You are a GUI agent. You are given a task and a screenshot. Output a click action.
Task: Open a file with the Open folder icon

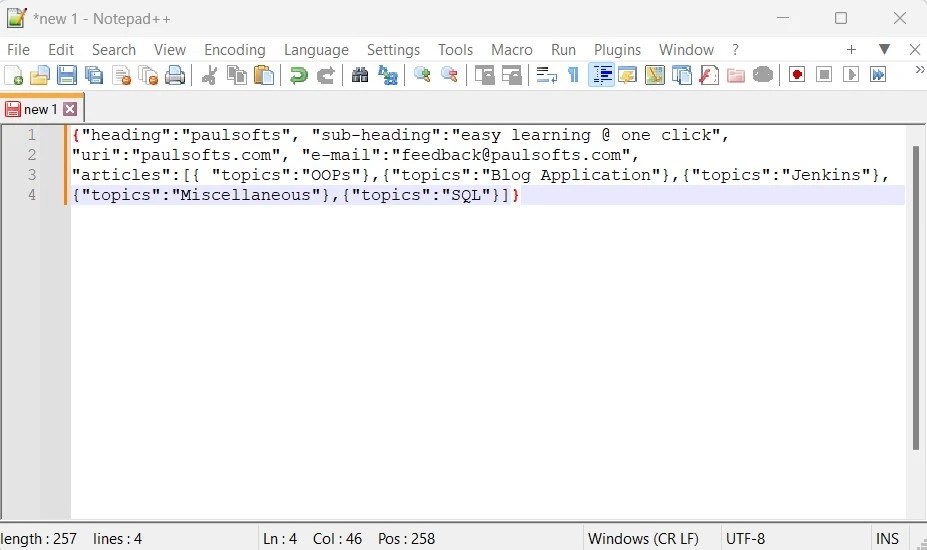[x=40, y=75]
